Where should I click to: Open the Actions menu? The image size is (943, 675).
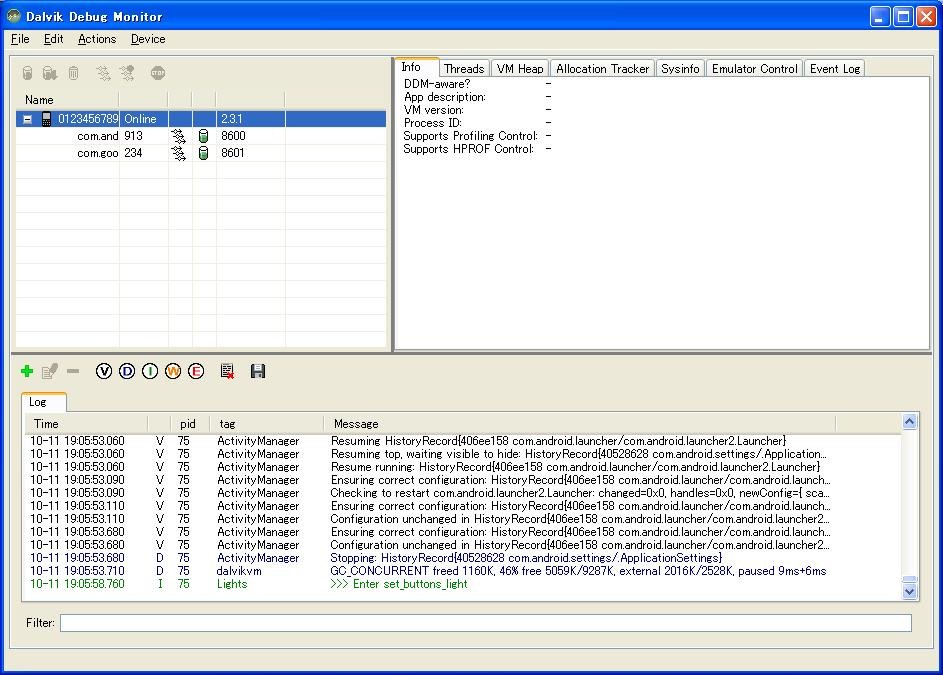click(97, 39)
